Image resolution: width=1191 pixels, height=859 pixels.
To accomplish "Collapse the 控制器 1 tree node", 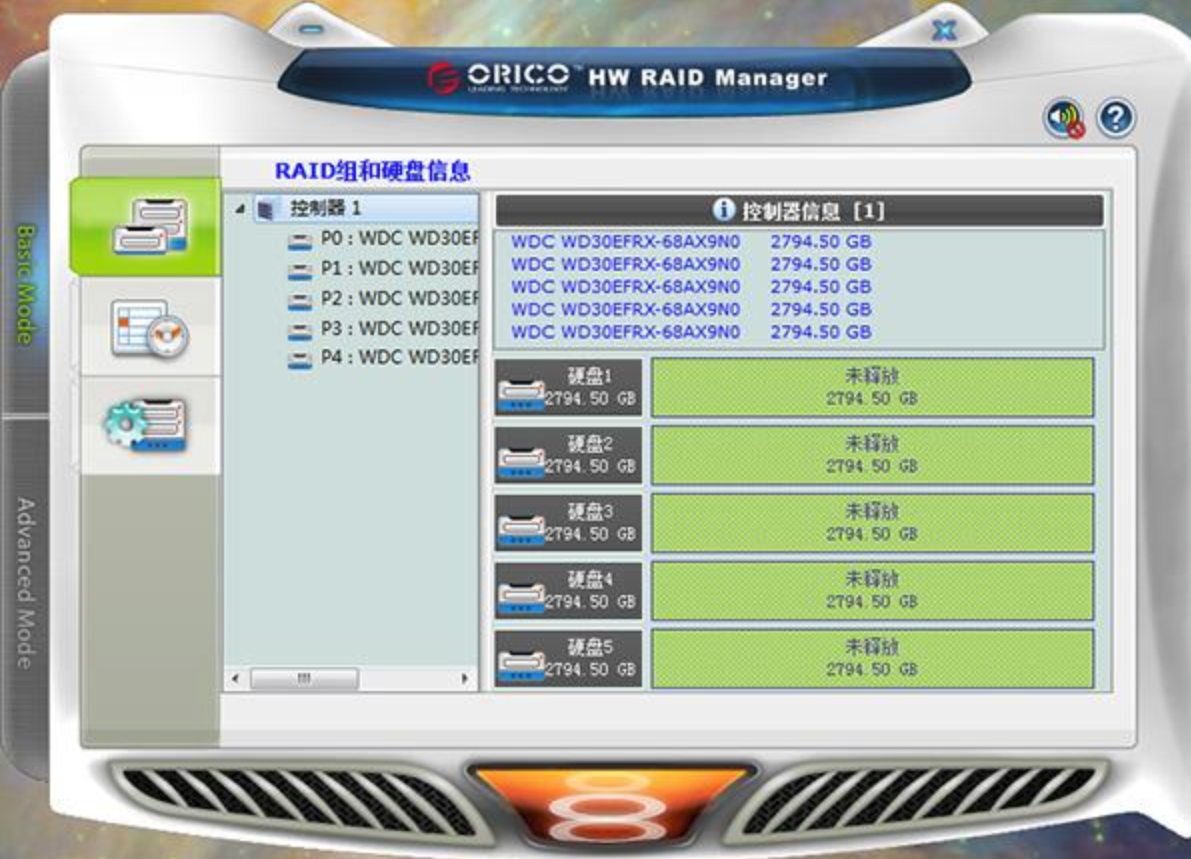I will pos(240,208).
